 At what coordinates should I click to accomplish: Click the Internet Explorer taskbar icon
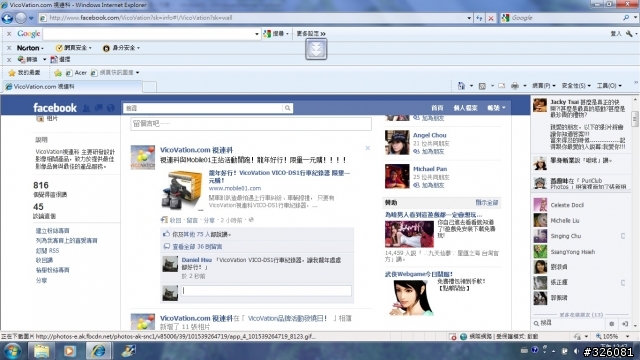(x=98, y=351)
